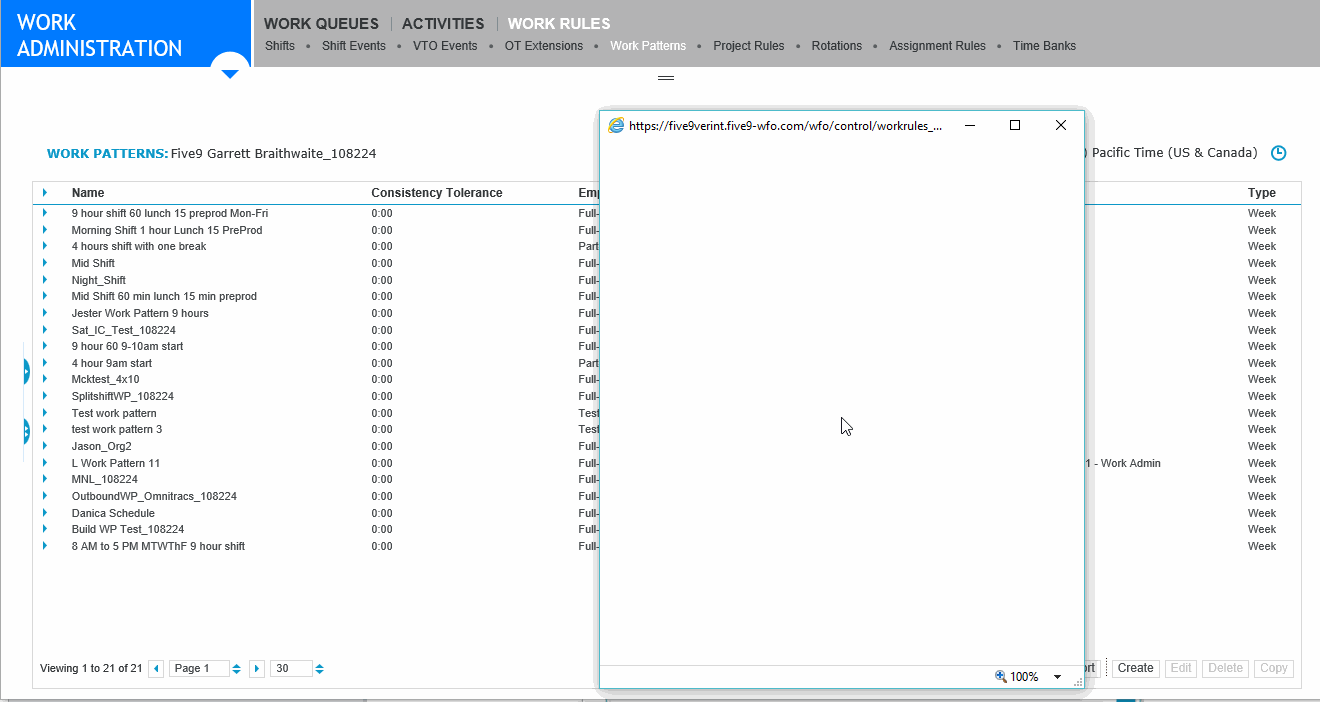Expand the 4 hours shift with one break row
Image resolution: width=1320 pixels, height=702 pixels.
click(x=45, y=246)
